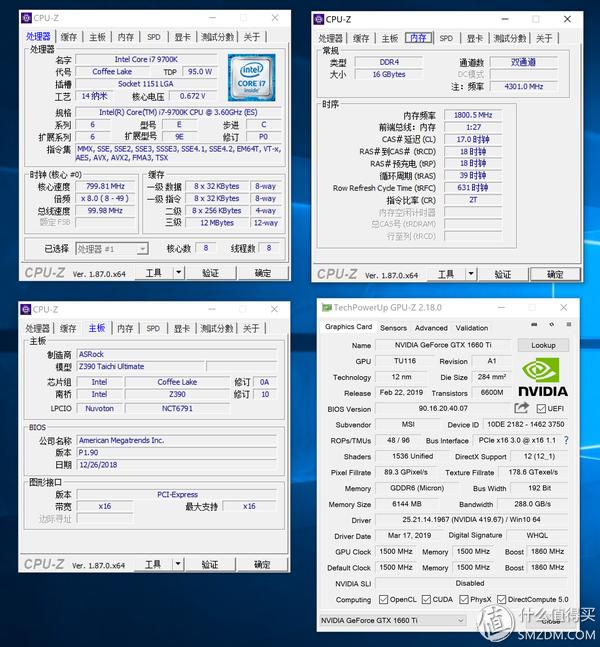Click the Intel Core i7 9700K name field
Screen dimensions: 600x647
tap(146, 59)
